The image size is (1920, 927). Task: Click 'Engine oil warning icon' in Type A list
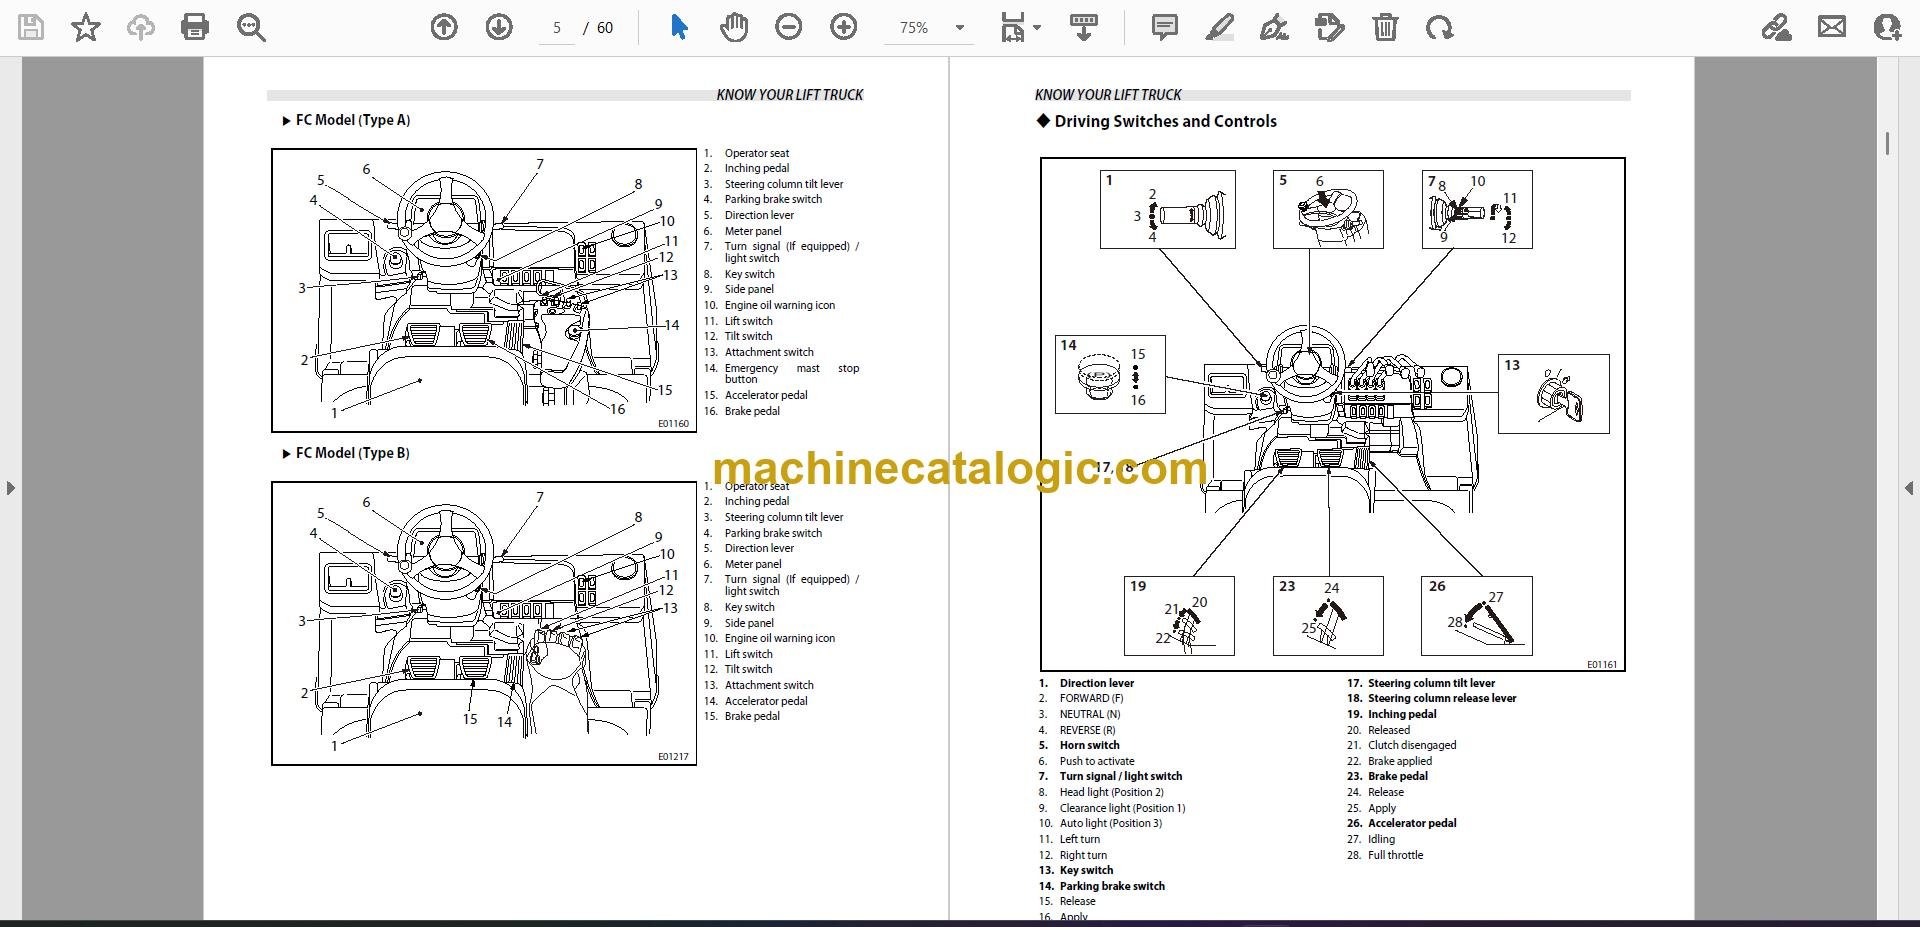tap(779, 305)
